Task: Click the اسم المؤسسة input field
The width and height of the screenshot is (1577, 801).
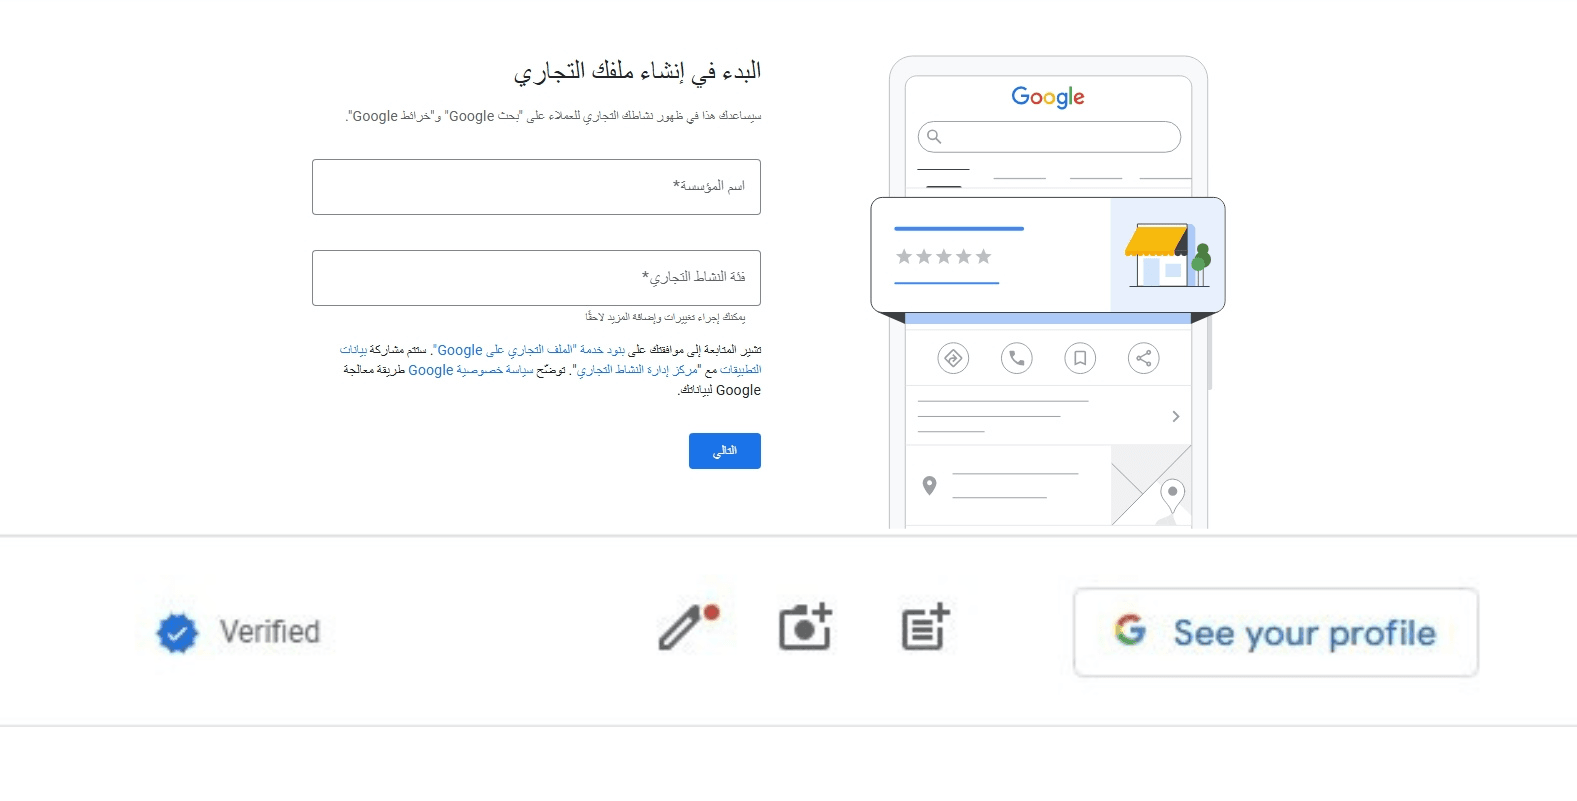Action: pyautogui.click(x=536, y=187)
